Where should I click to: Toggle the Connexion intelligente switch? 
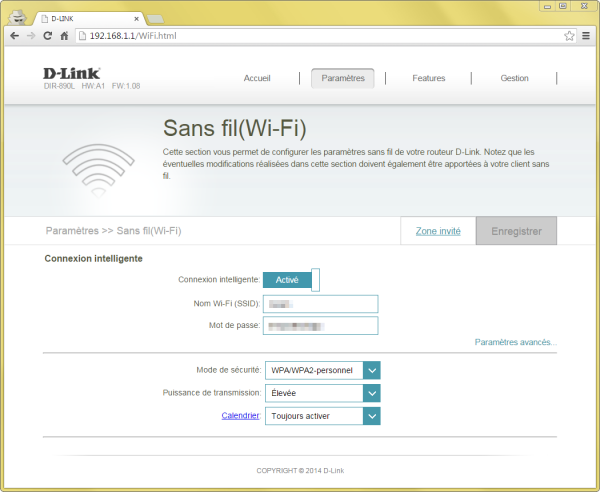(291, 280)
